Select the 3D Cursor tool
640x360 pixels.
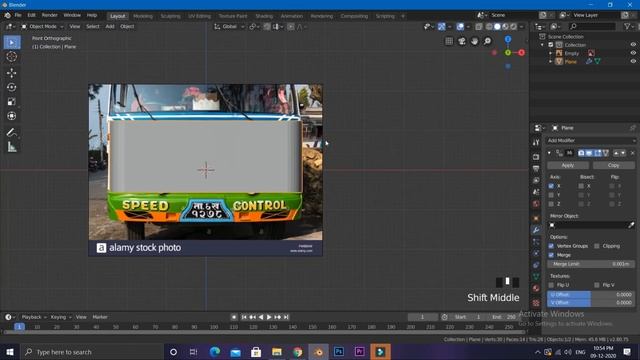12,57
